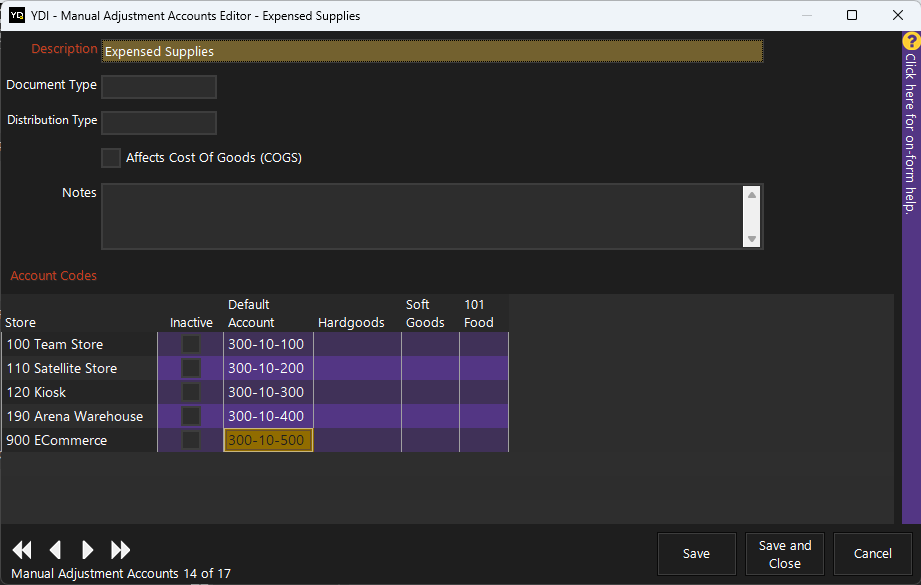Screen dimensions: 921x585
Task: Mark 120 Kiosk as inactive
Action: 190,392
